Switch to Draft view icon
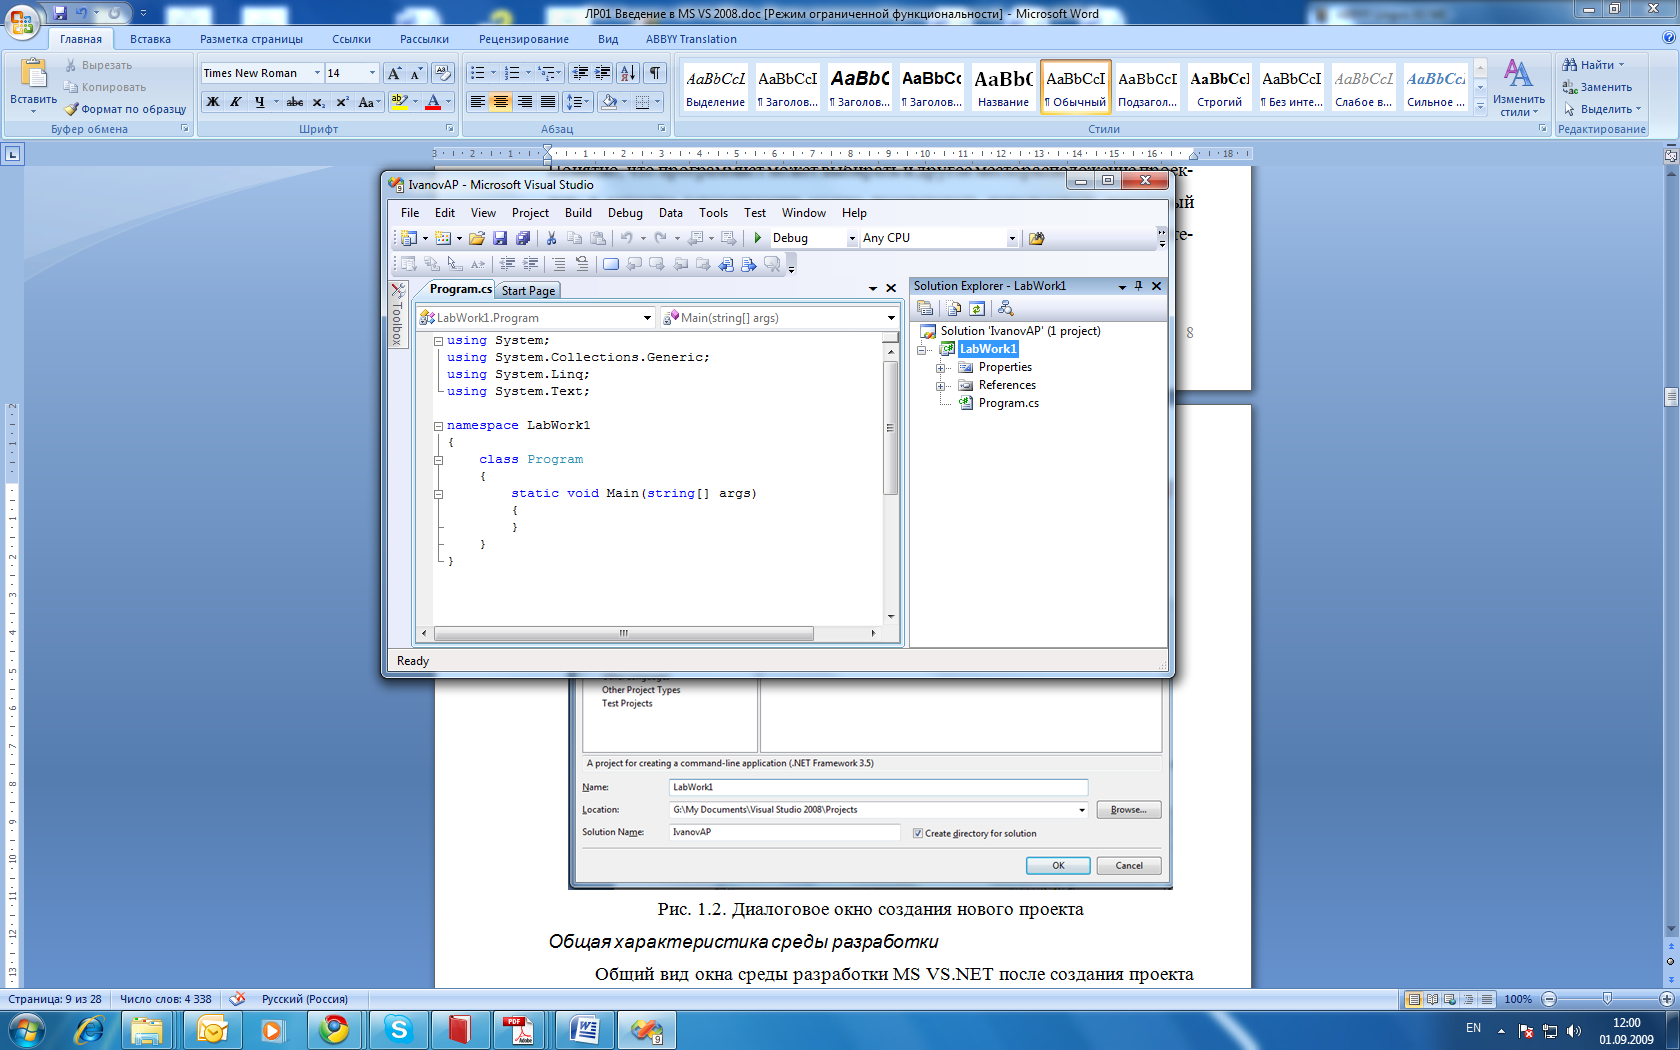 click(x=1487, y=999)
